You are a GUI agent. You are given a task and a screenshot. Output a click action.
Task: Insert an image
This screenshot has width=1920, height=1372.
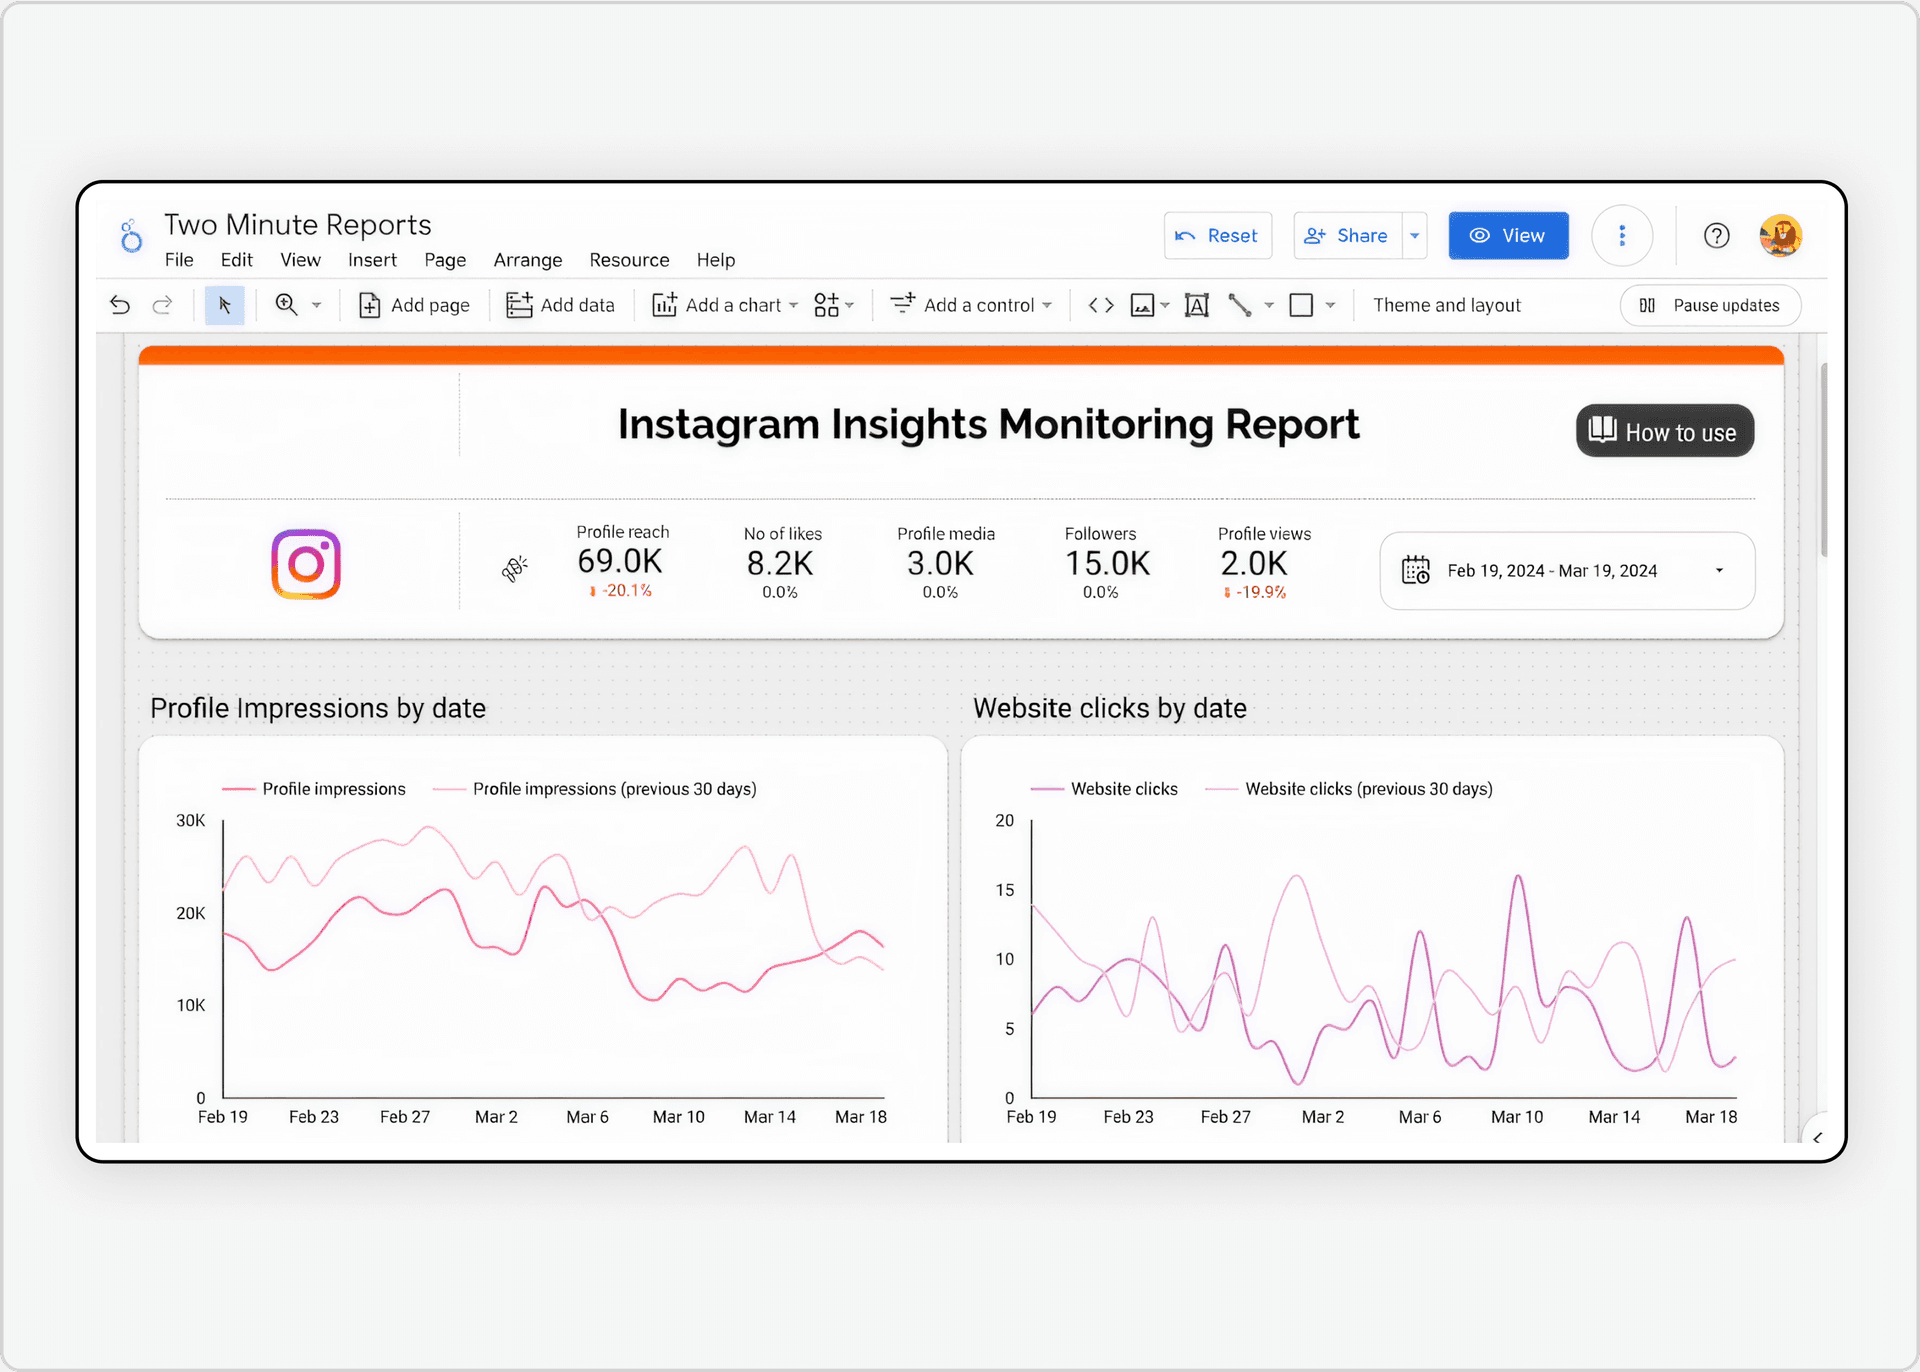(x=1143, y=305)
